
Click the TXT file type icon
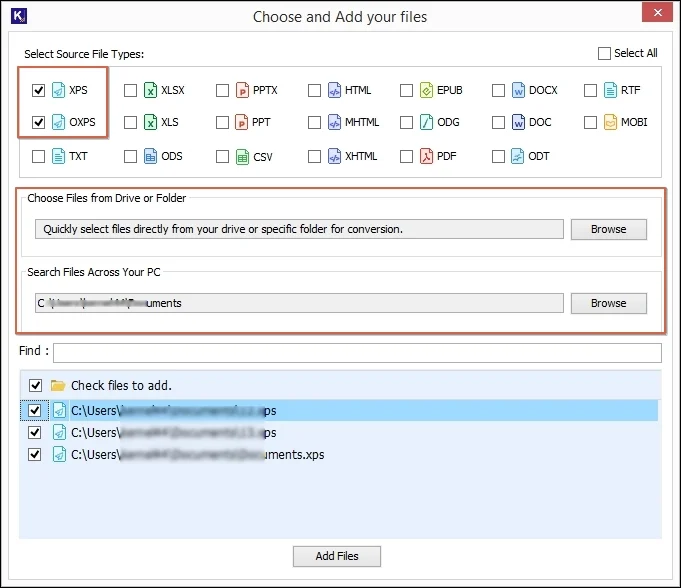(x=58, y=156)
